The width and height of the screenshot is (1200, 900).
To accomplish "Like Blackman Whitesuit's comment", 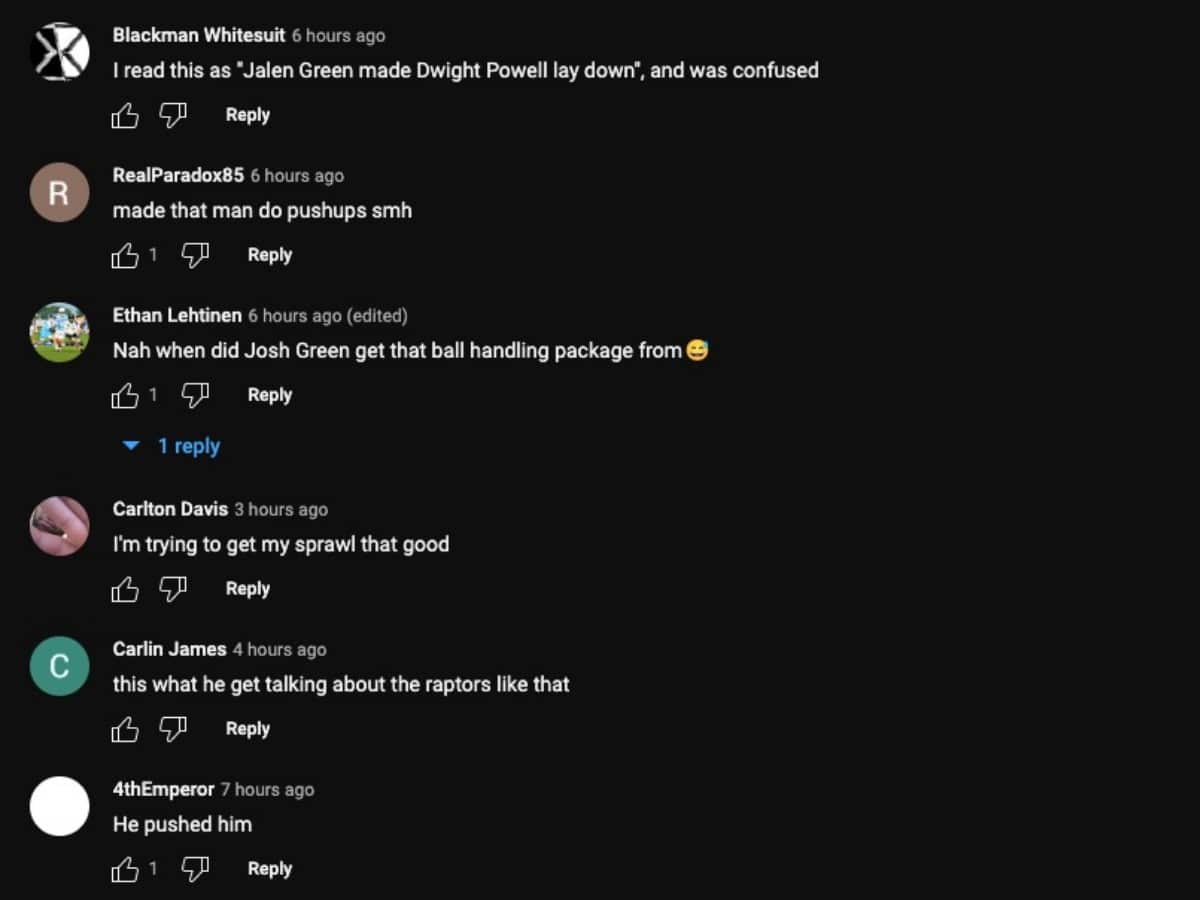I will [125, 116].
